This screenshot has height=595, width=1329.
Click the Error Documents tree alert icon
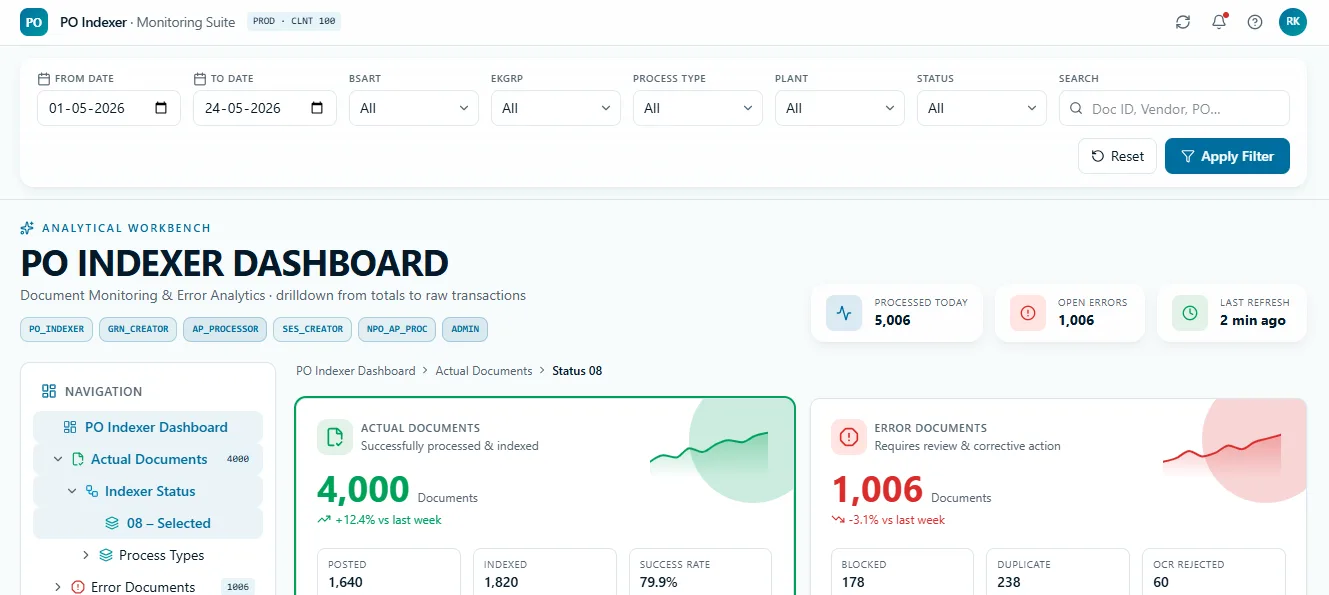point(77,587)
